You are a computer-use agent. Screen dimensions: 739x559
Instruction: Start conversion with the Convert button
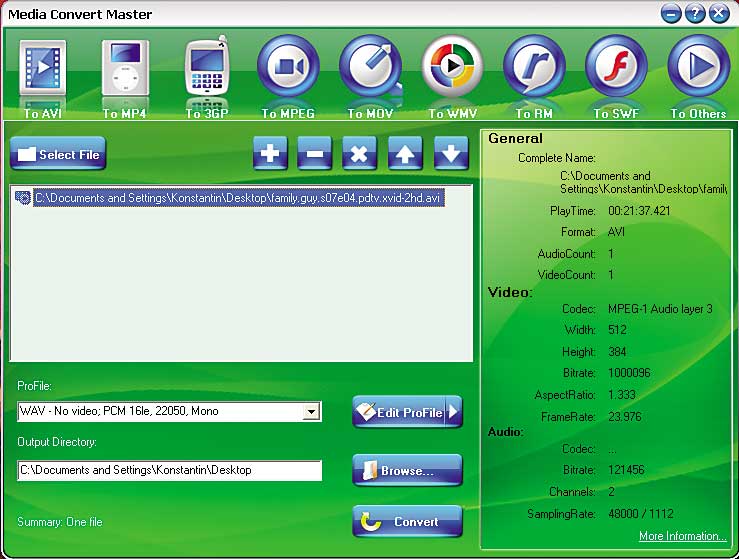[407, 521]
